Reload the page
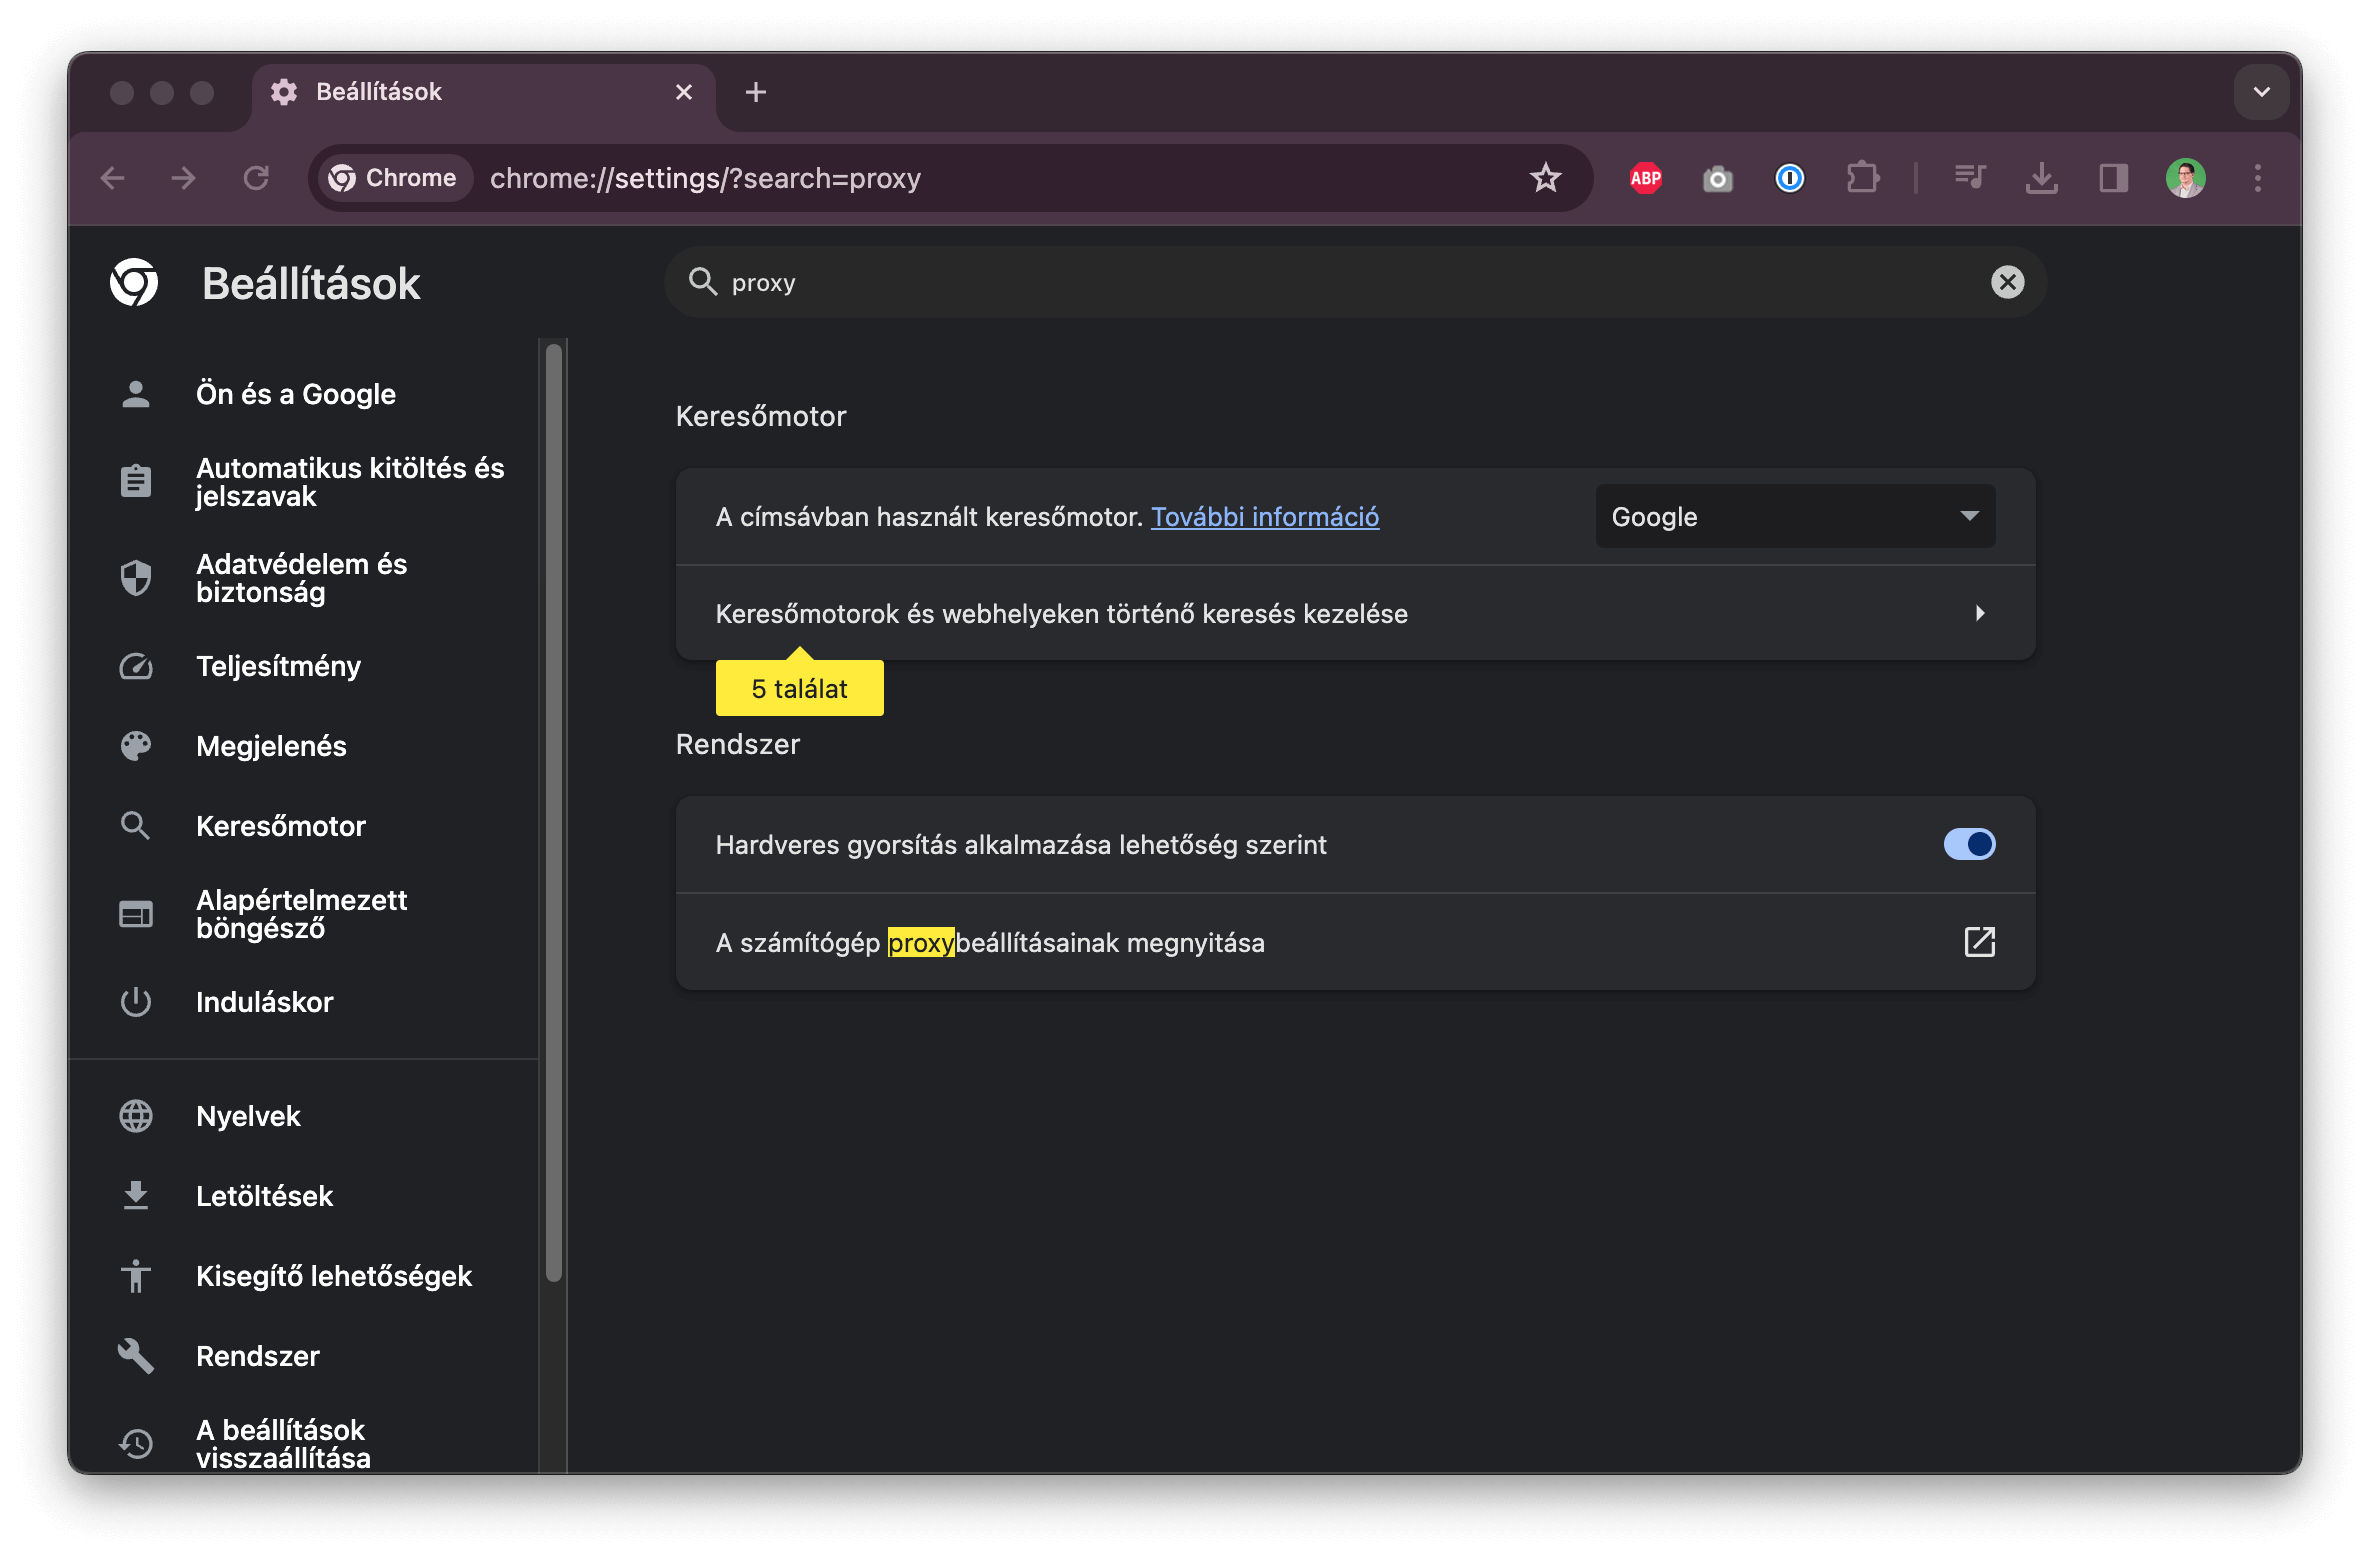2370x1558 pixels. point(256,179)
